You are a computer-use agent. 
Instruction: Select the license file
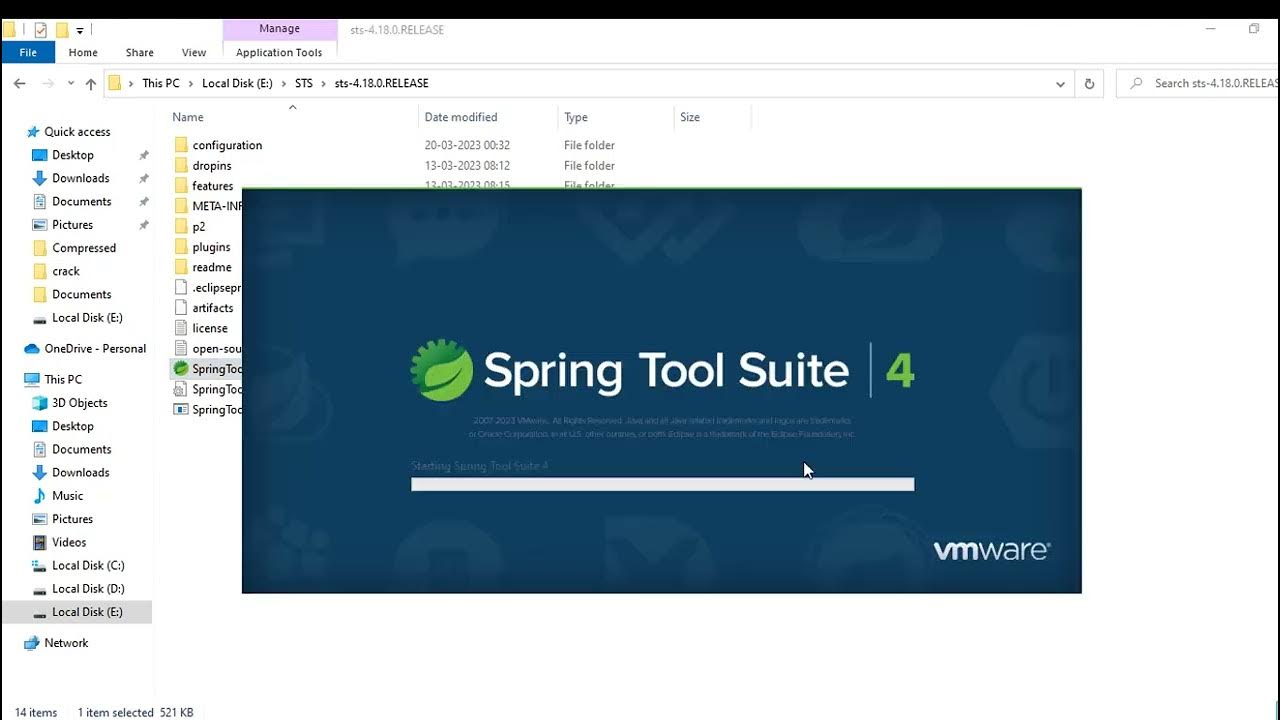point(210,328)
